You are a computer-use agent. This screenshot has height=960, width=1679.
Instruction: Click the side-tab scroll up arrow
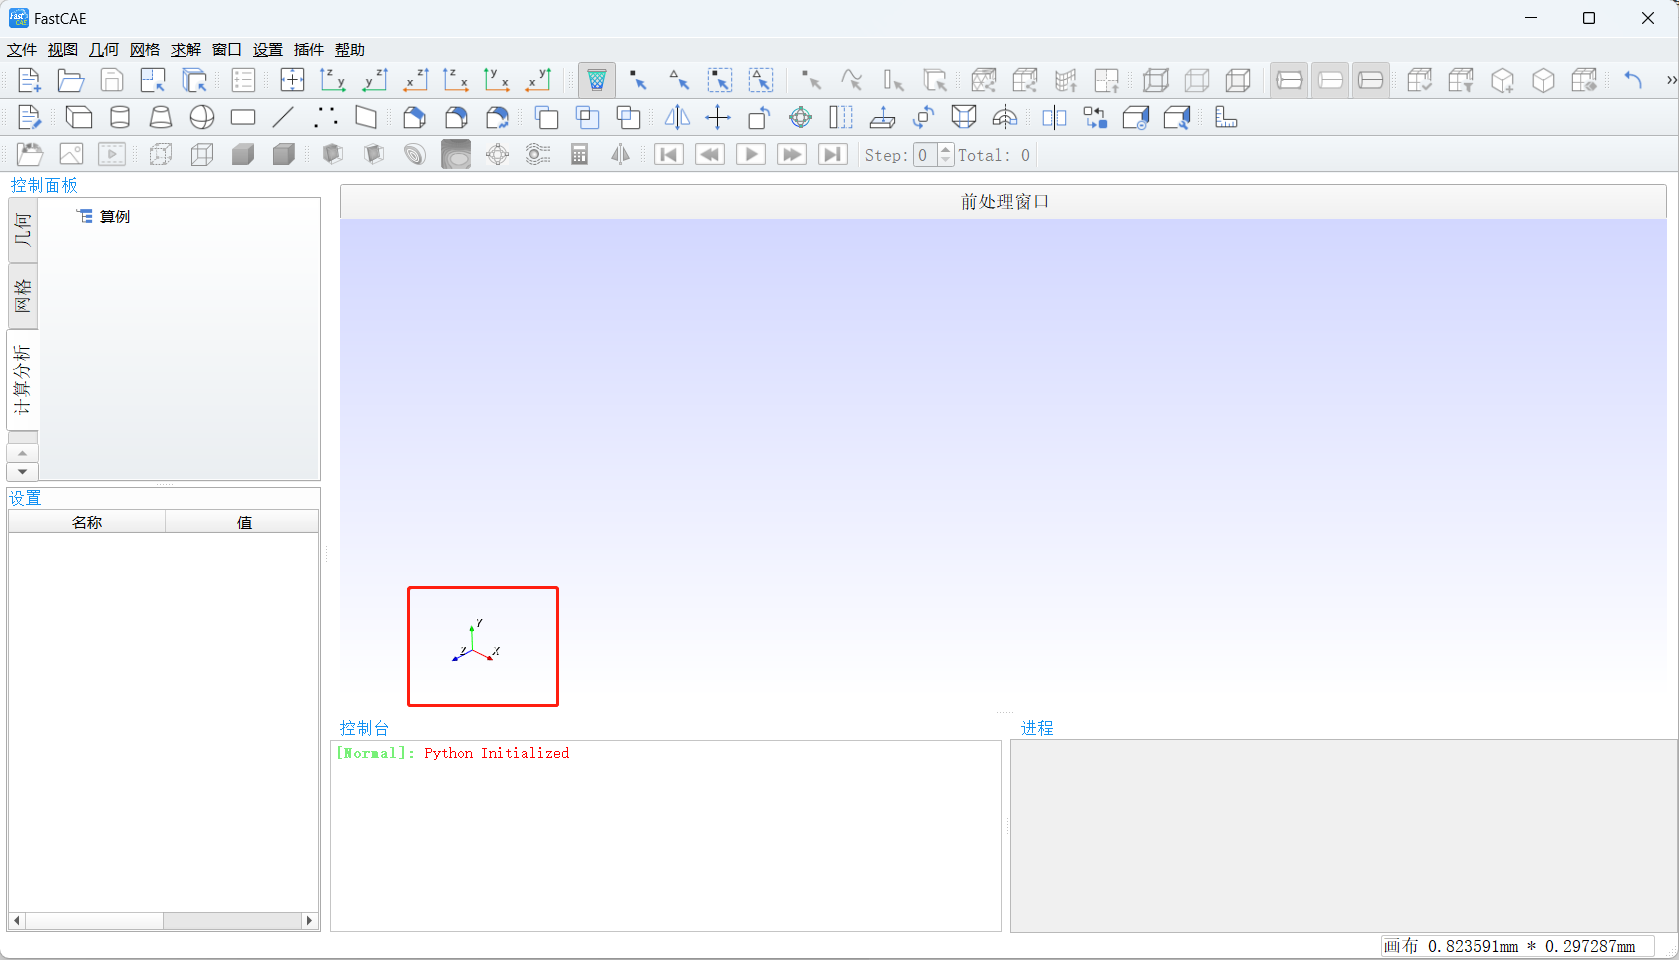pos(22,453)
